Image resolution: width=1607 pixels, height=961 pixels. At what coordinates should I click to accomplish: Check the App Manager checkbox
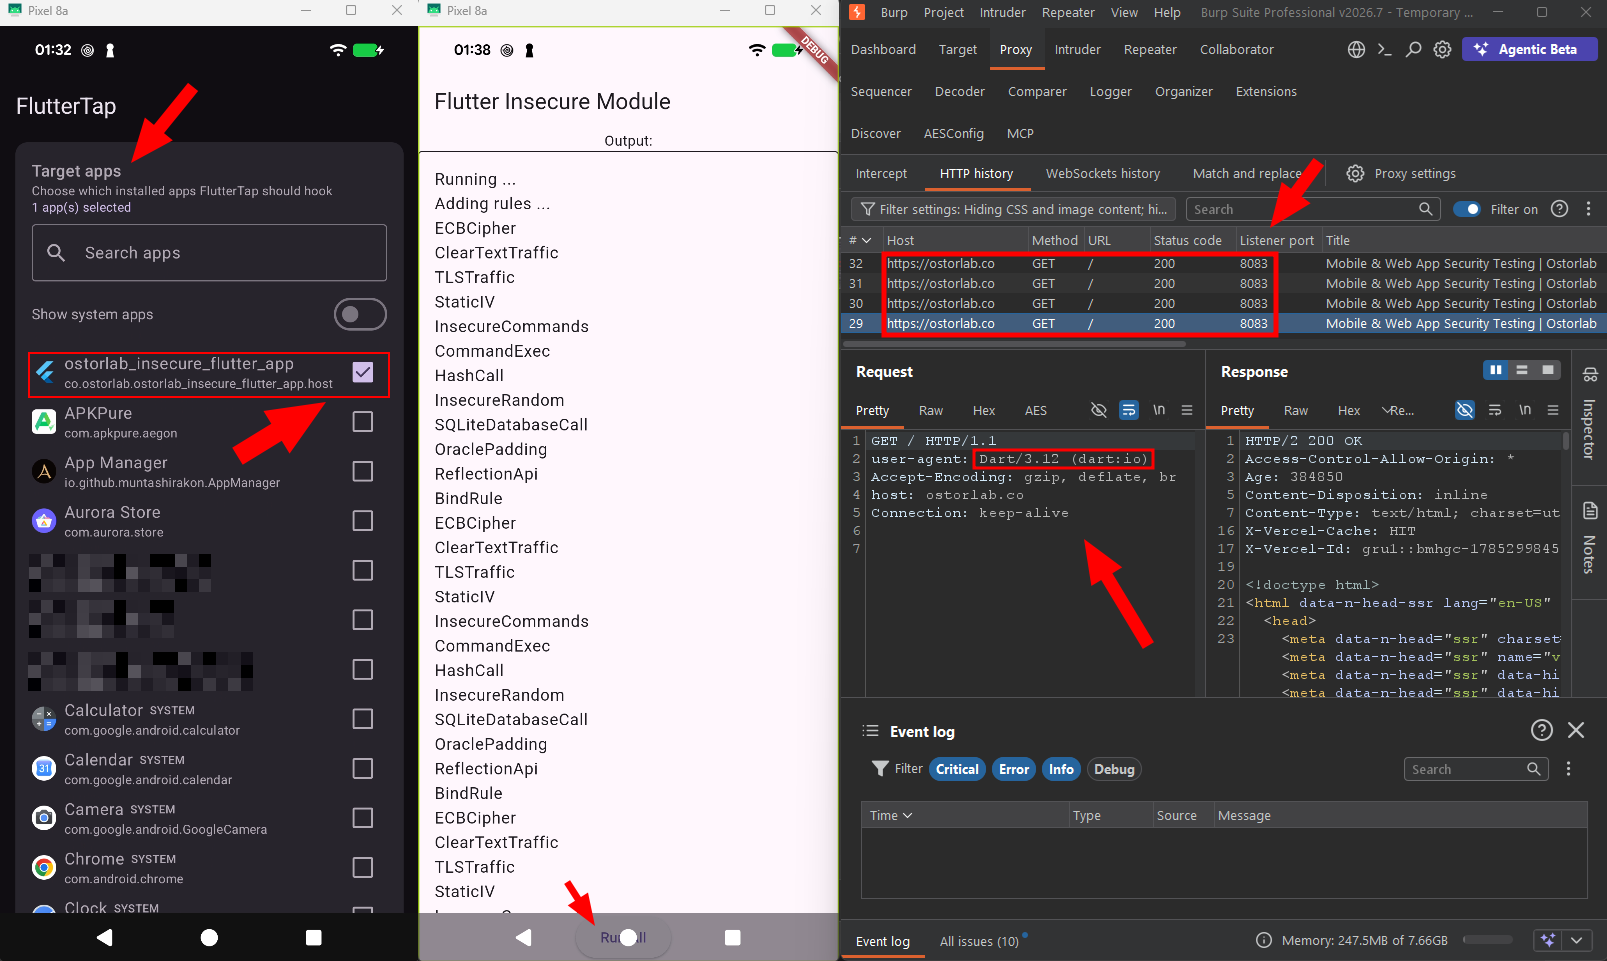click(363, 471)
